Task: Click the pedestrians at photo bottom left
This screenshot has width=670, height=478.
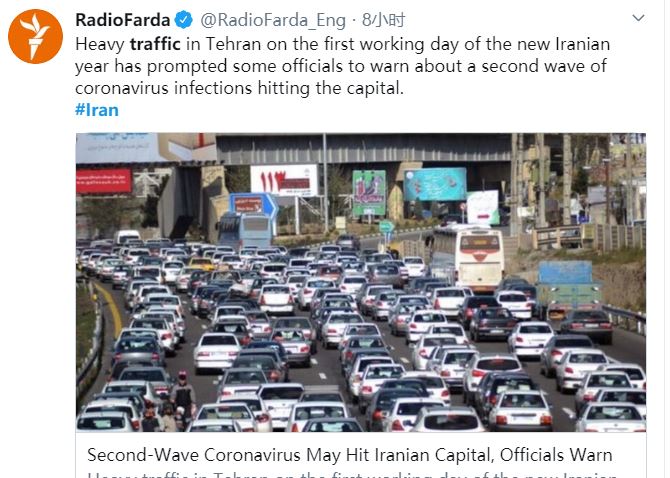Action: 169,403
